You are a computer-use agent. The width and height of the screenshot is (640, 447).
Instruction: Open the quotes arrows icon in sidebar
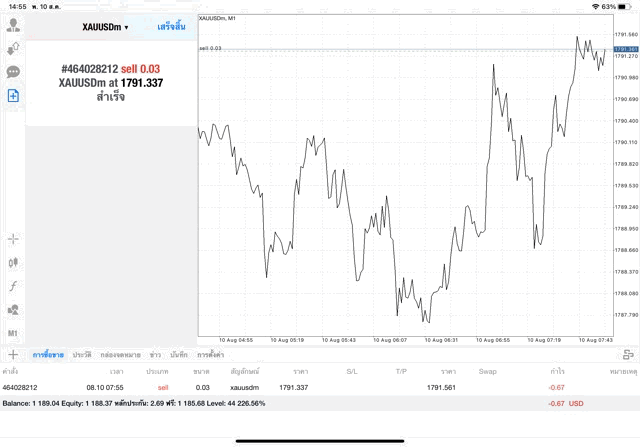pyautogui.click(x=14, y=47)
